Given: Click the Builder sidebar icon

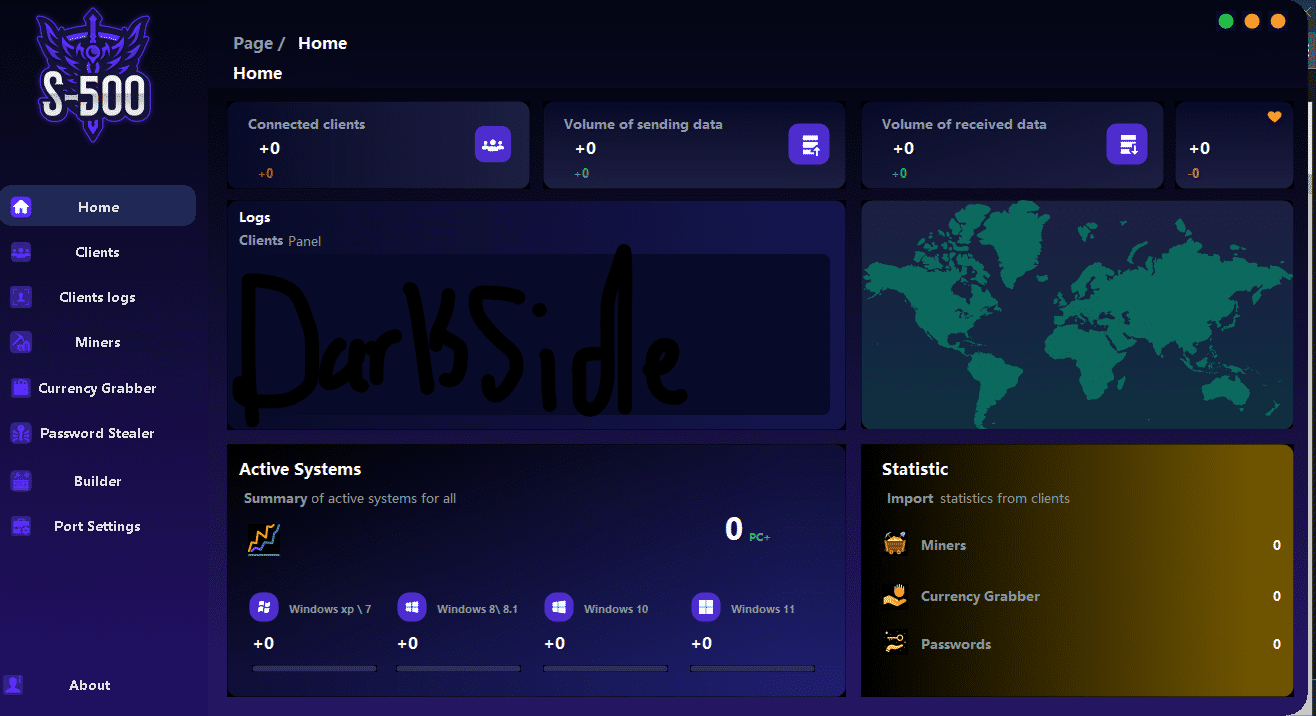Looking at the screenshot, I should 21,481.
